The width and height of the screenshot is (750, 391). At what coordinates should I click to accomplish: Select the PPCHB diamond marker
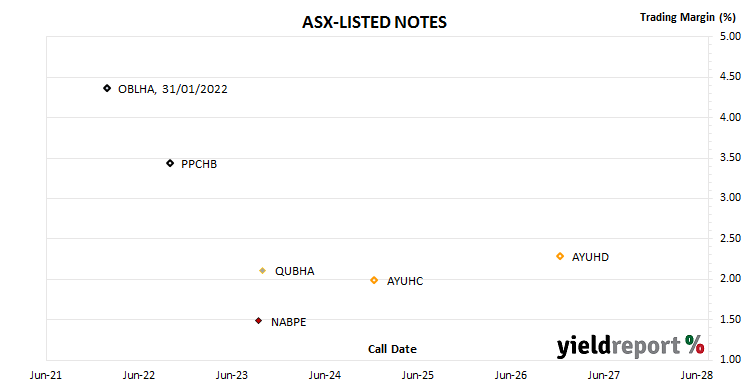coord(170,163)
